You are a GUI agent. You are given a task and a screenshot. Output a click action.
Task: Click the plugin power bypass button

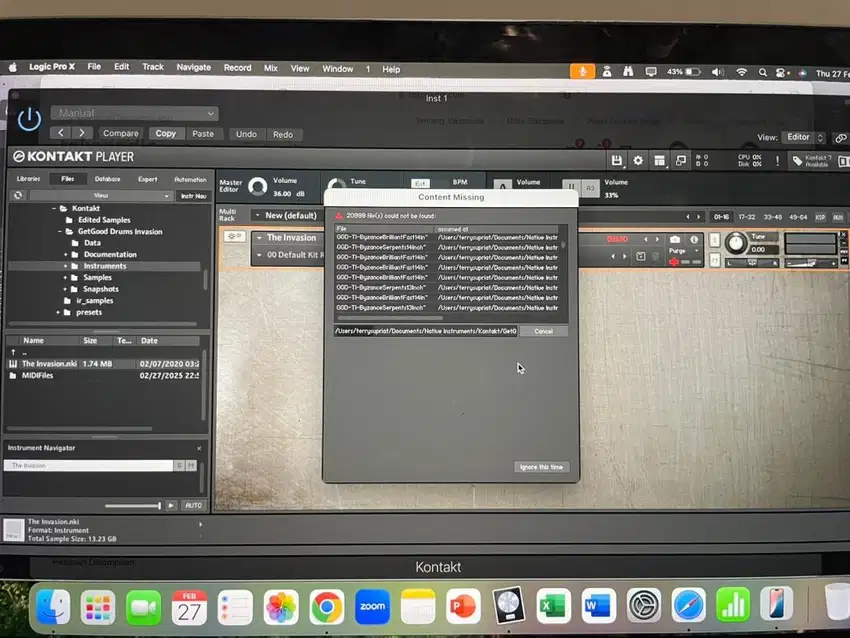(29, 119)
